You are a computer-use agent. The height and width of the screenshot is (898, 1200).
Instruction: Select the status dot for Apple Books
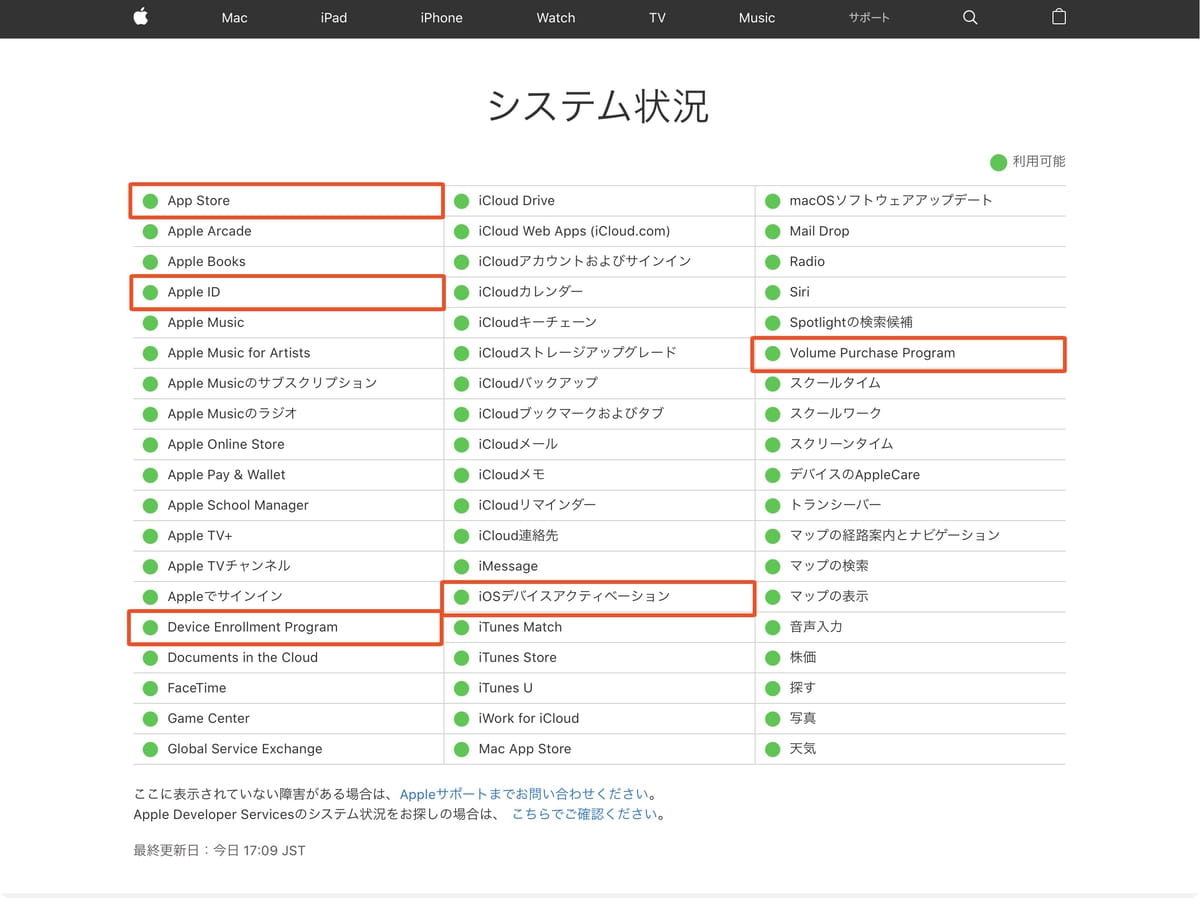pos(150,262)
